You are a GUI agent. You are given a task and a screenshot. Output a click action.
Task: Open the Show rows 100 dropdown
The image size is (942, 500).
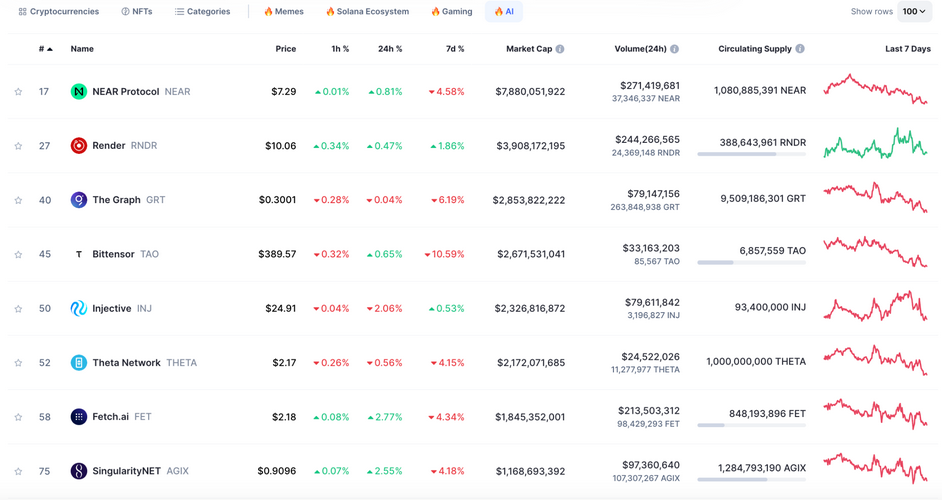(x=914, y=12)
